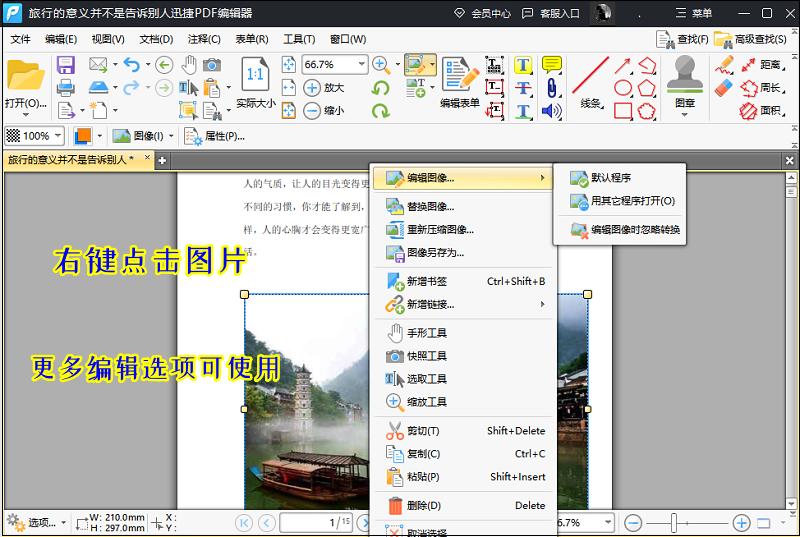Open the 窗口(W) menu

(x=348, y=39)
